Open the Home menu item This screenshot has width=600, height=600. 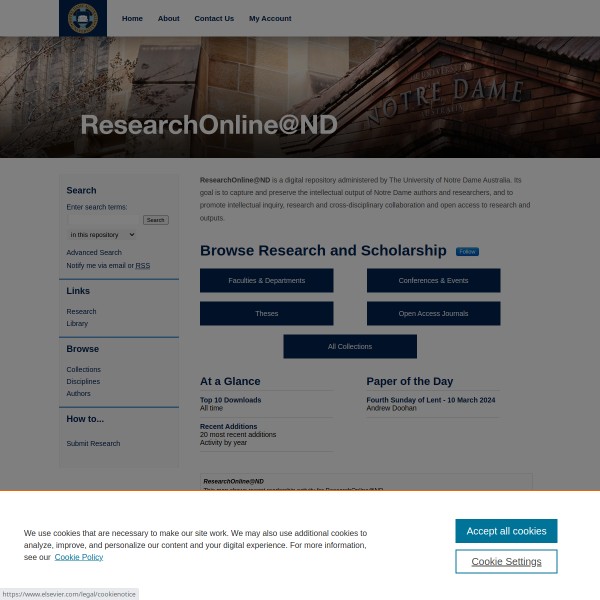coord(132,18)
